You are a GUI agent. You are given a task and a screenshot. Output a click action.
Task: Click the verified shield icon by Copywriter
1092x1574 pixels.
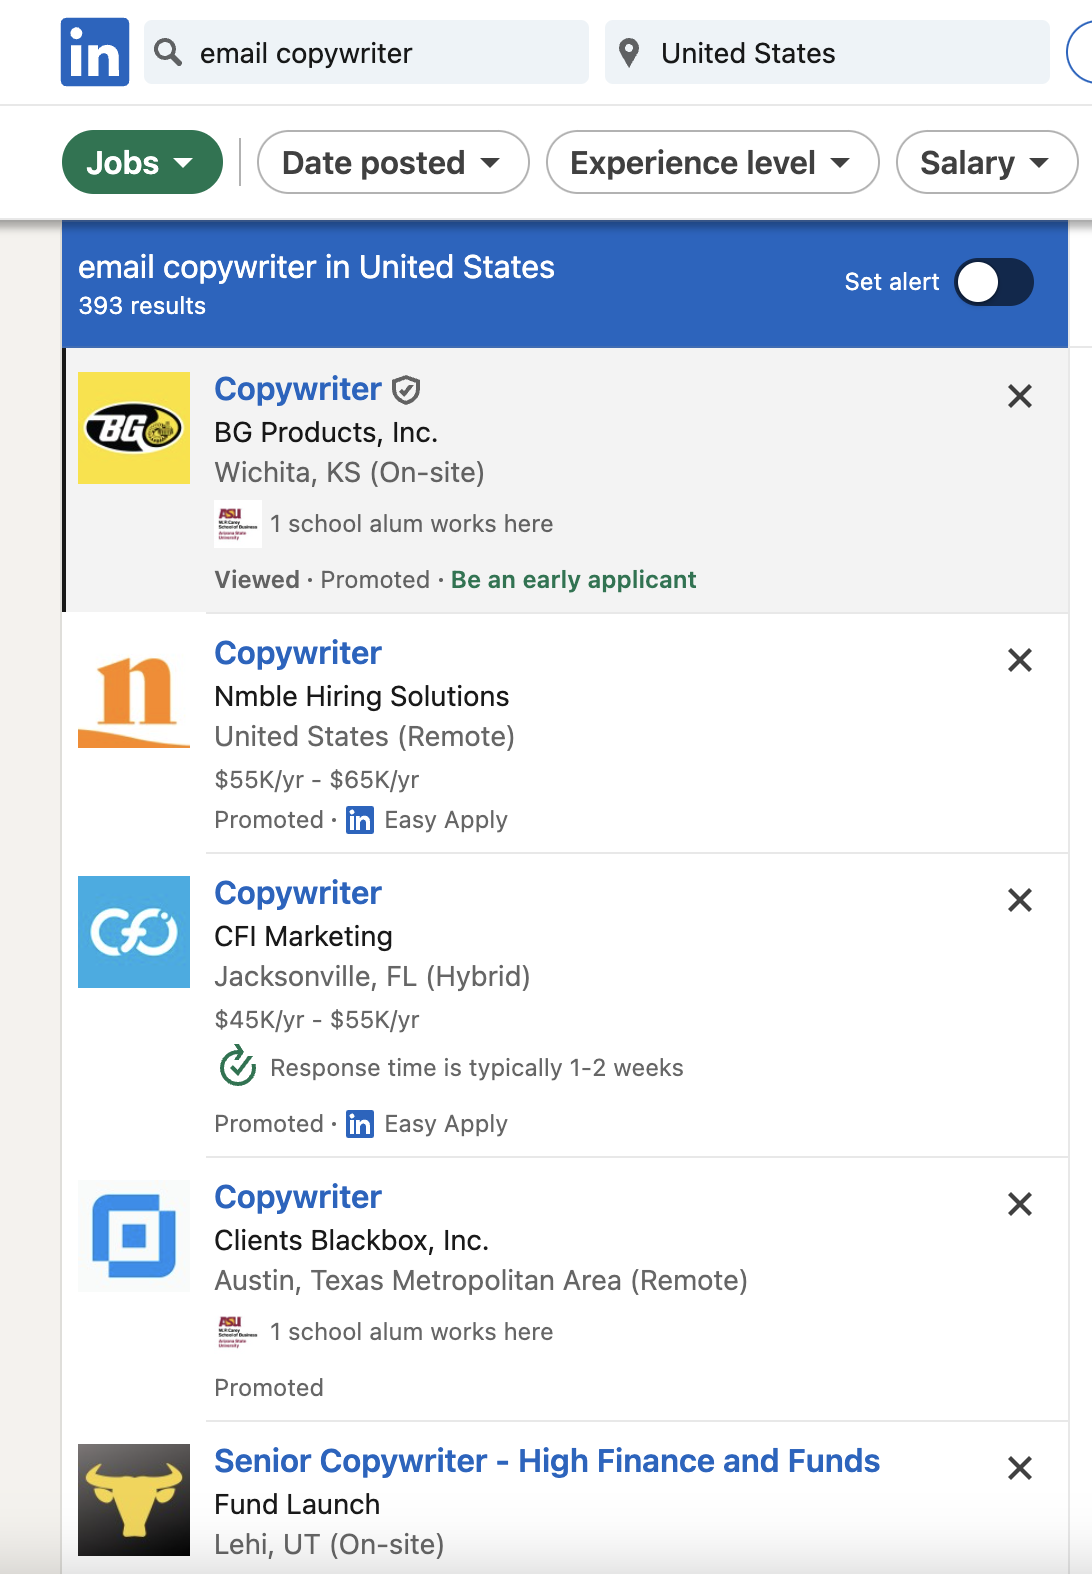(x=406, y=390)
